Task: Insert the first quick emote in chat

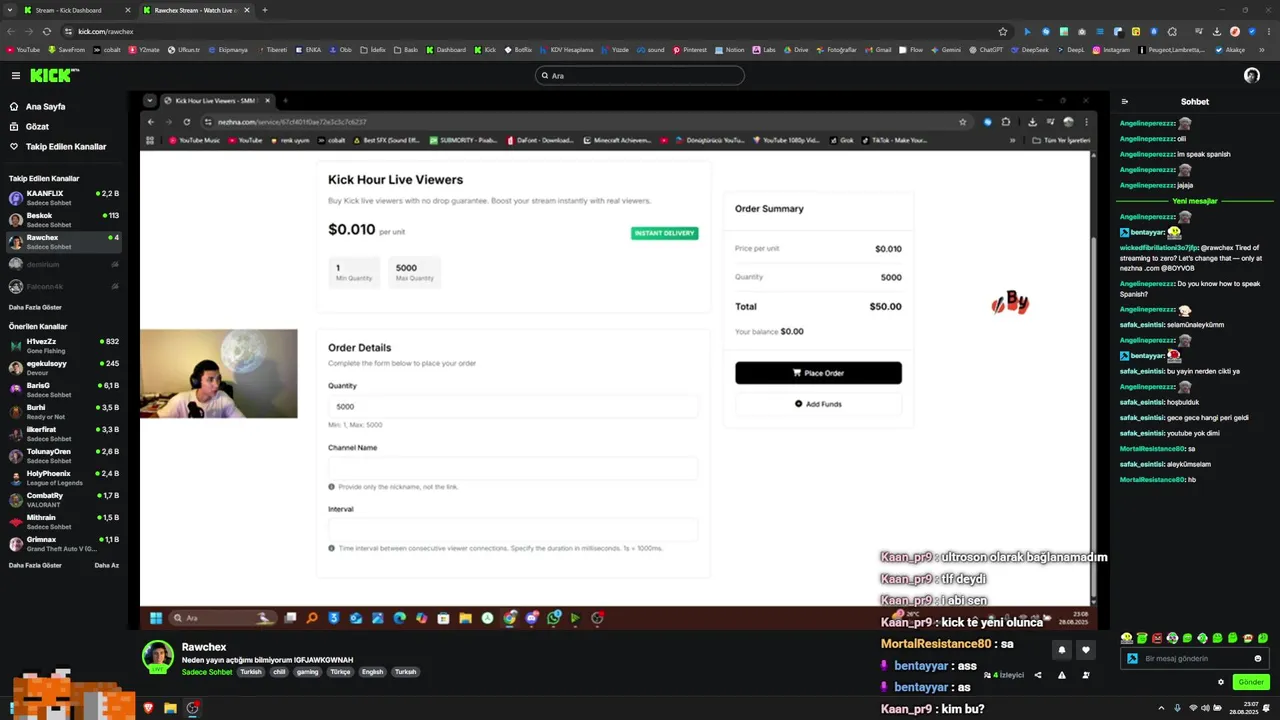Action: pos(1128,638)
